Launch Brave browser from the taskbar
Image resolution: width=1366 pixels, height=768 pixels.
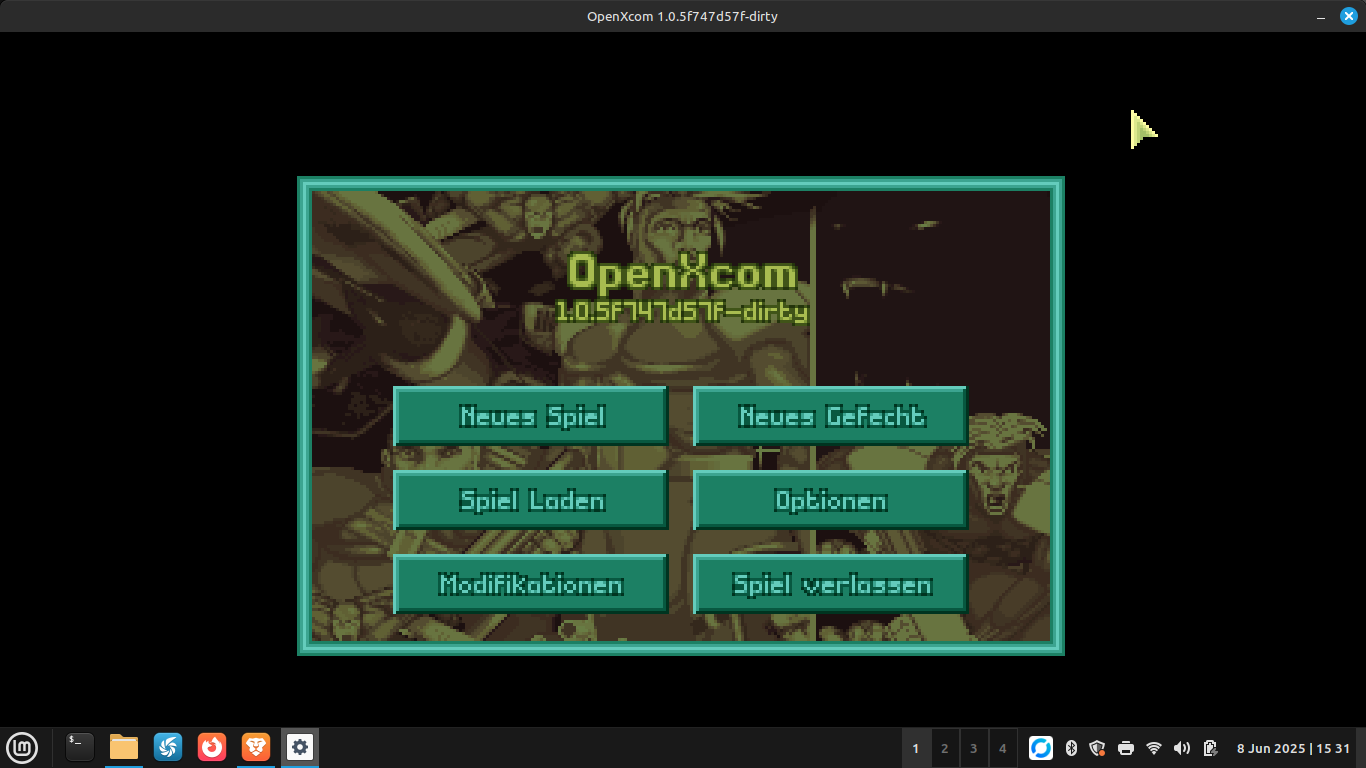click(256, 747)
